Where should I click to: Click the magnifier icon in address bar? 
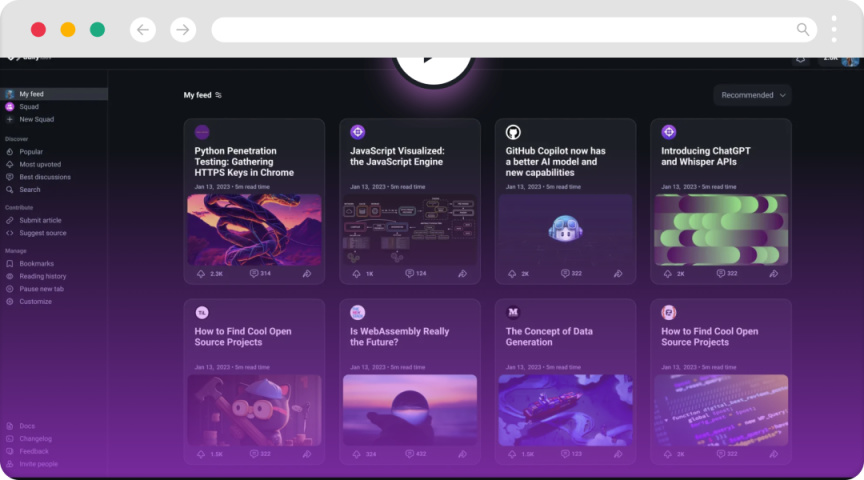point(803,29)
